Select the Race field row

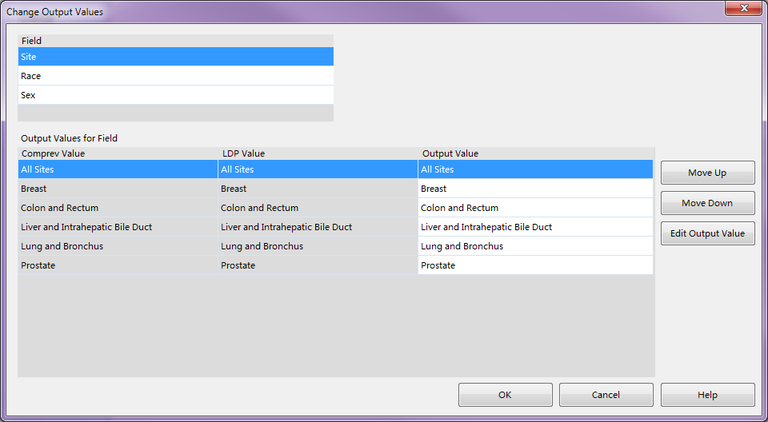(175, 76)
